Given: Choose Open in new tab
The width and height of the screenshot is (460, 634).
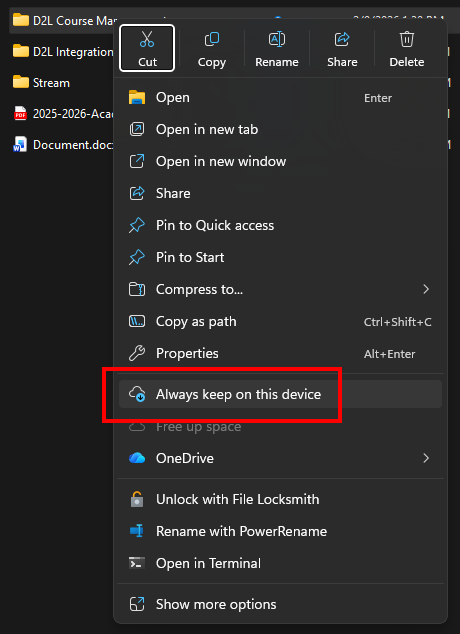Looking at the screenshot, I should [280, 130].
